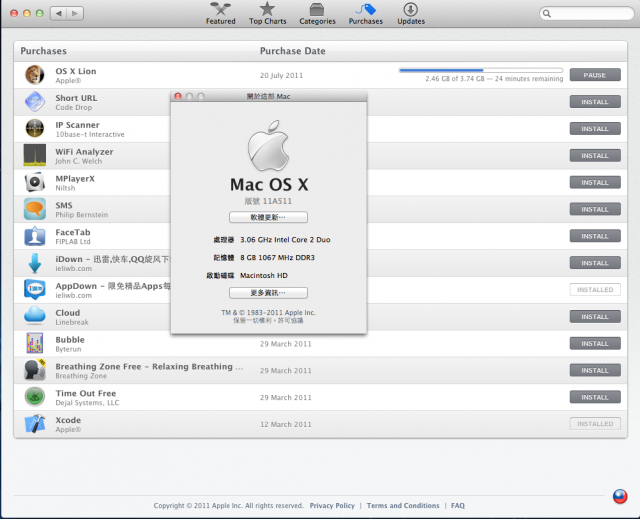Click the IP Scanner title
Screen dimensions: 640x519
78,125
